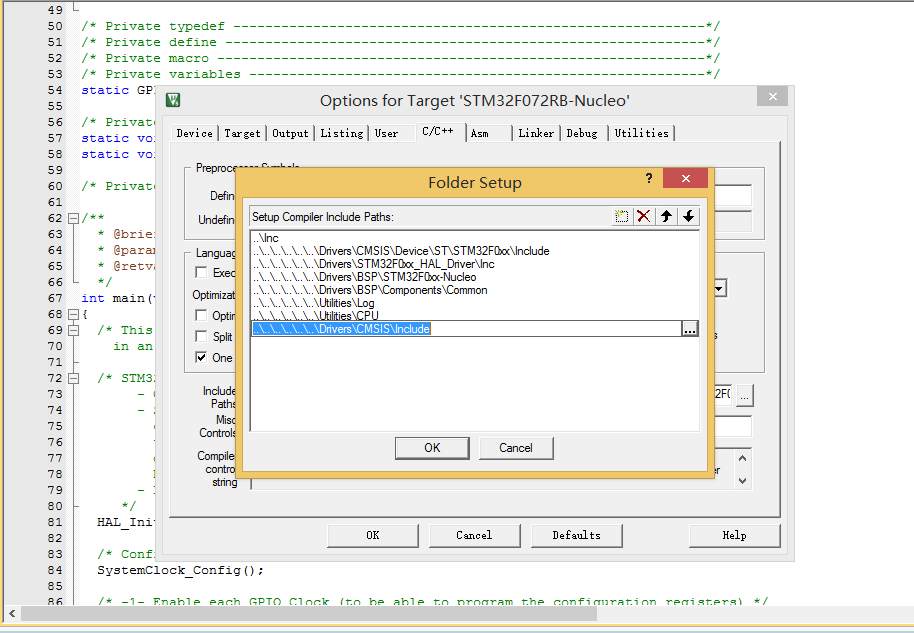This screenshot has height=633, width=914.
Task: Switch to the Utilities tab
Action: pos(642,133)
